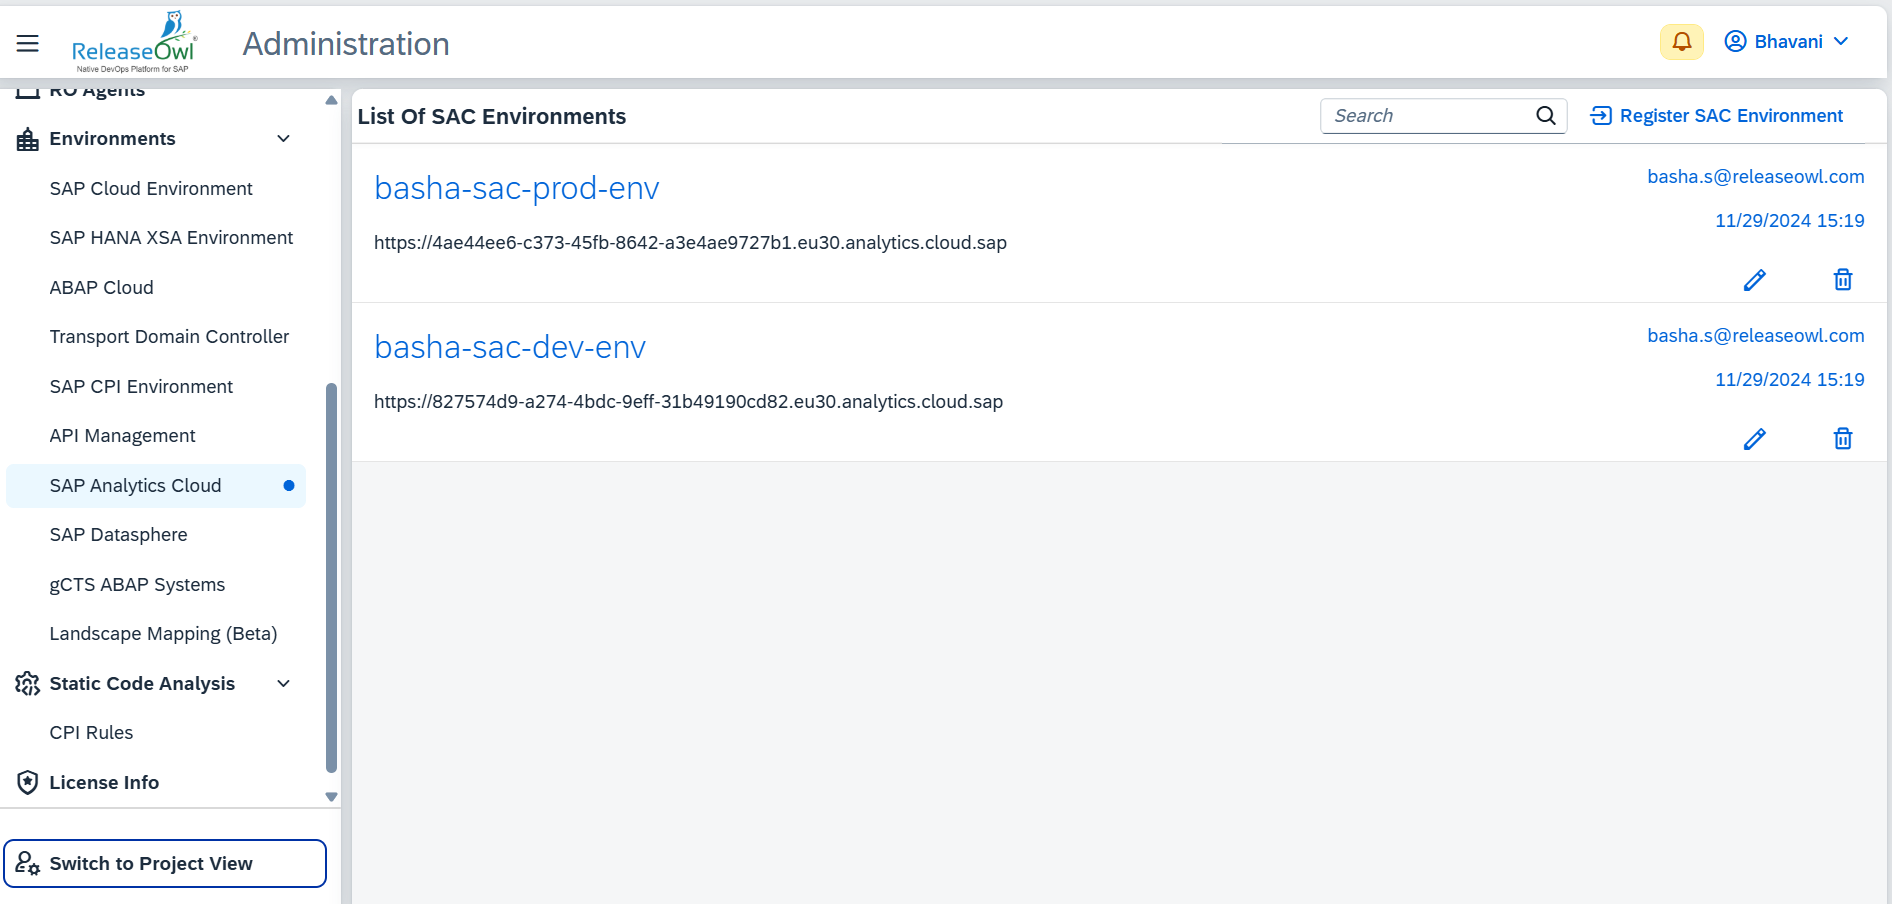This screenshot has width=1892, height=904.
Task: Open the Bhavani user dropdown
Action: (x=1786, y=42)
